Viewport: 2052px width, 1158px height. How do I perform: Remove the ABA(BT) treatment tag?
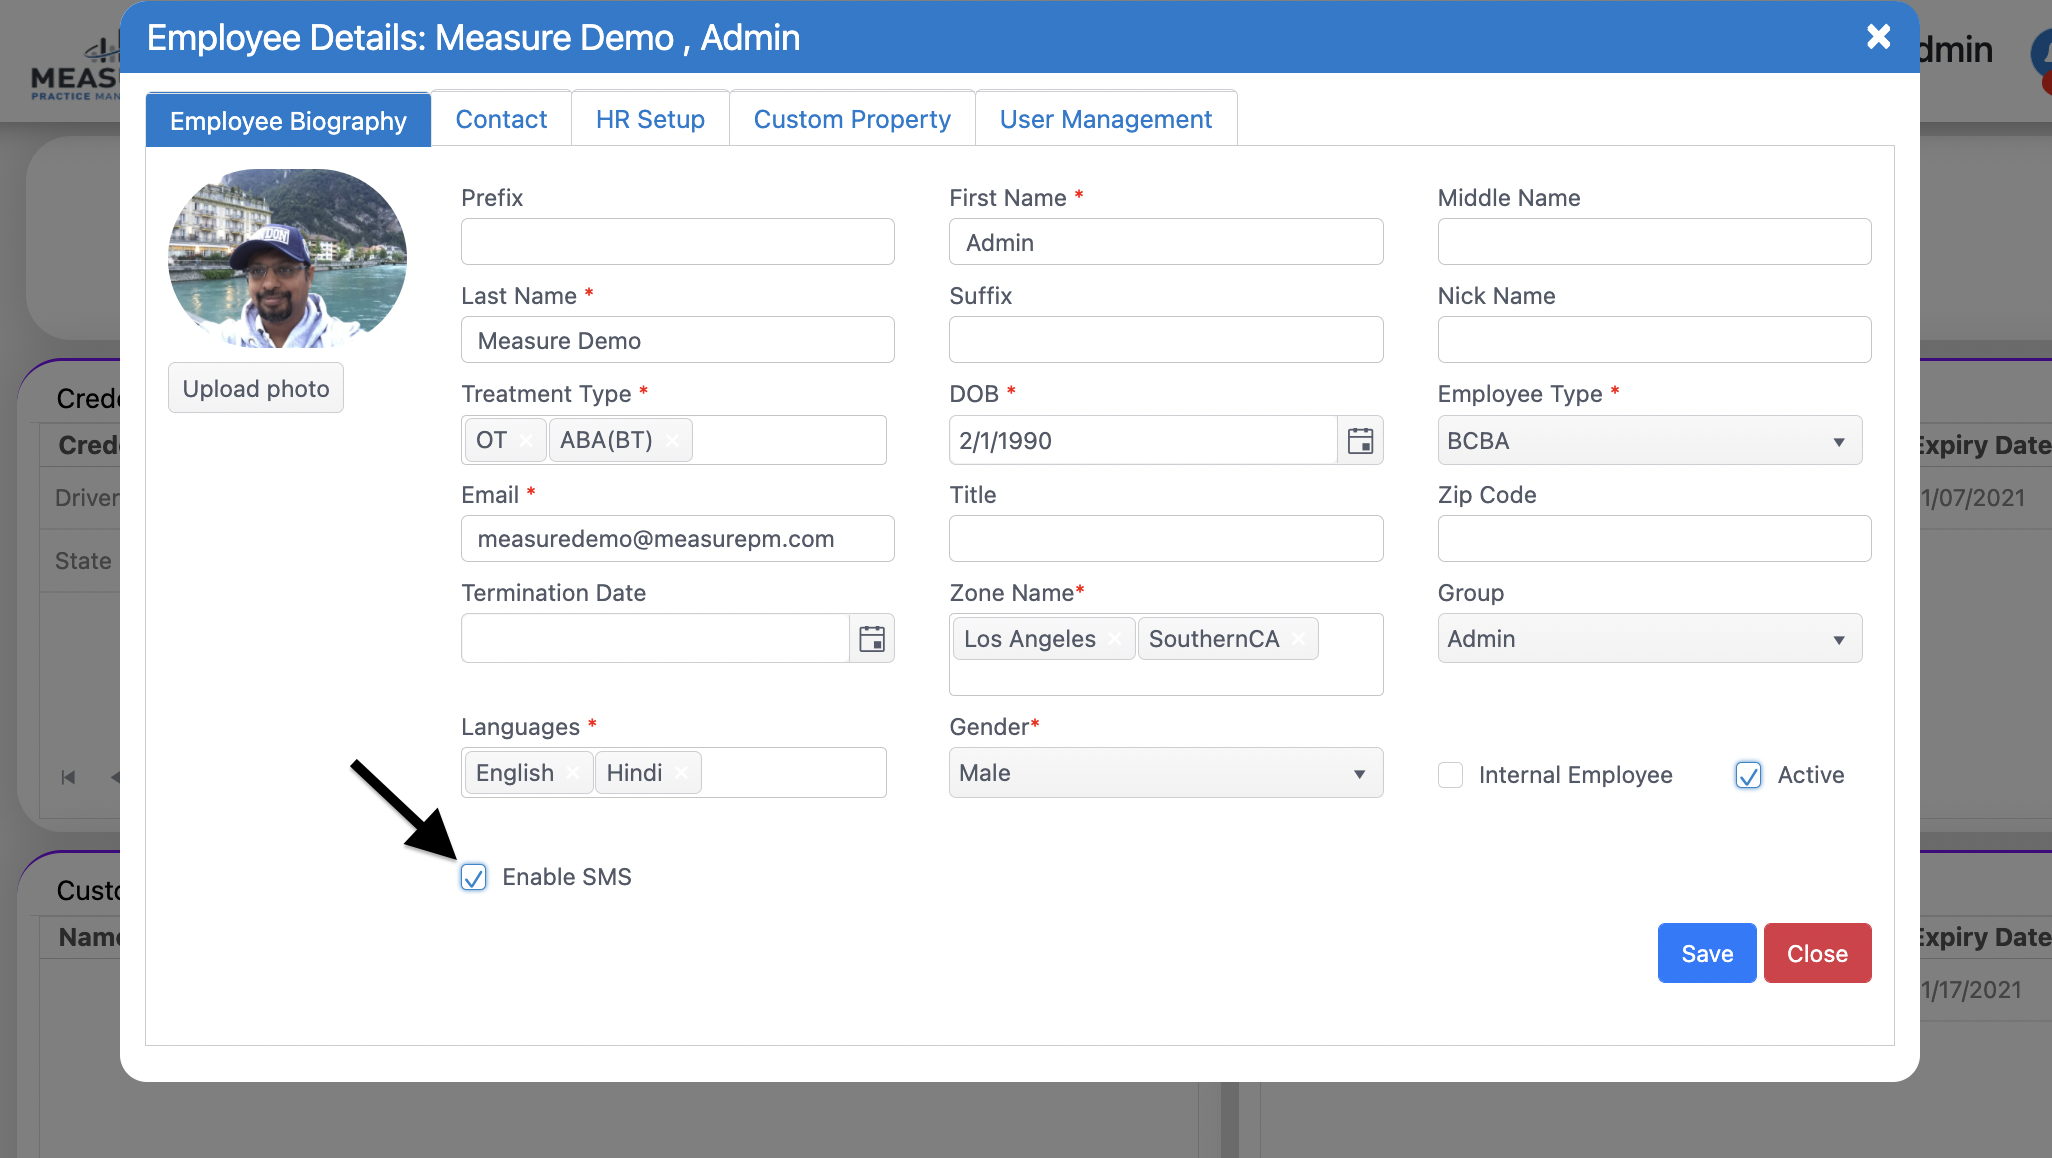[672, 441]
